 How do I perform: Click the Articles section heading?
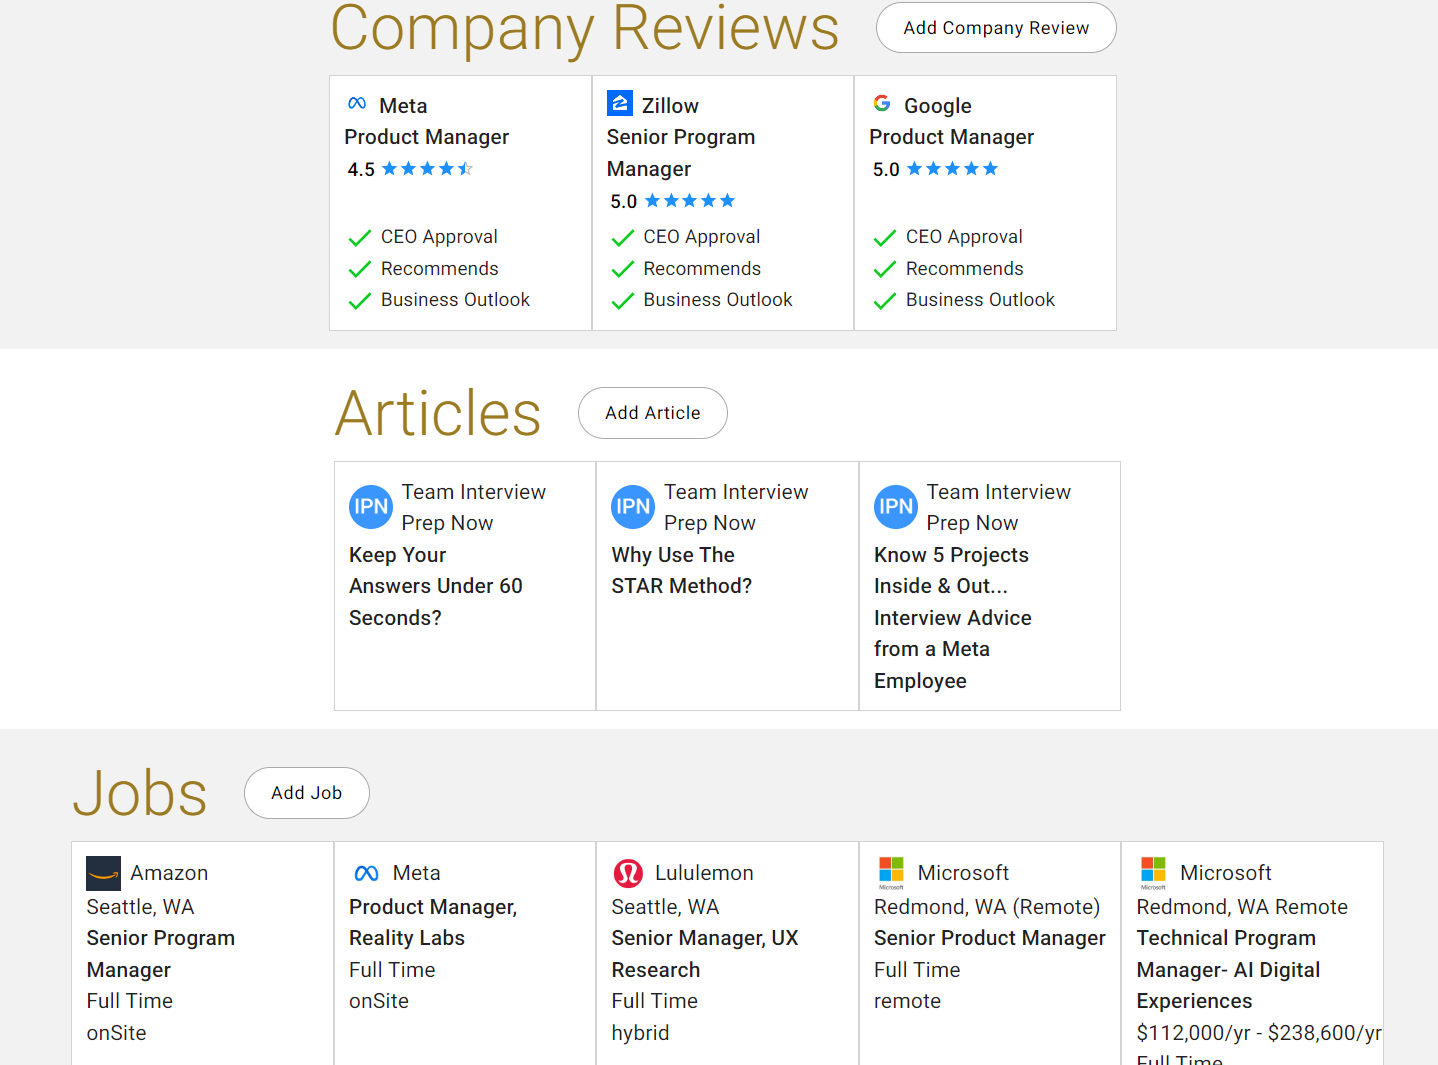[438, 413]
